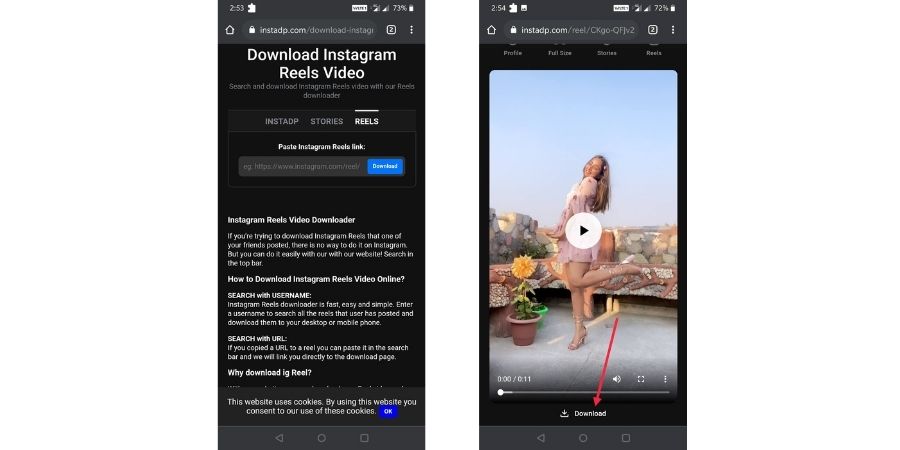Click the 'Download Instagram Reels Video' heading
The width and height of the screenshot is (900, 450).
pos(321,64)
